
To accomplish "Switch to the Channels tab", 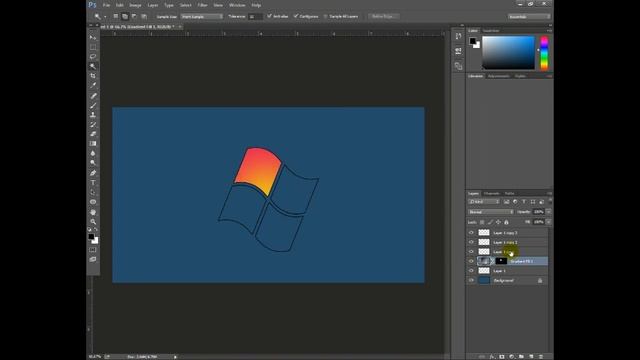I will tap(491, 193).
